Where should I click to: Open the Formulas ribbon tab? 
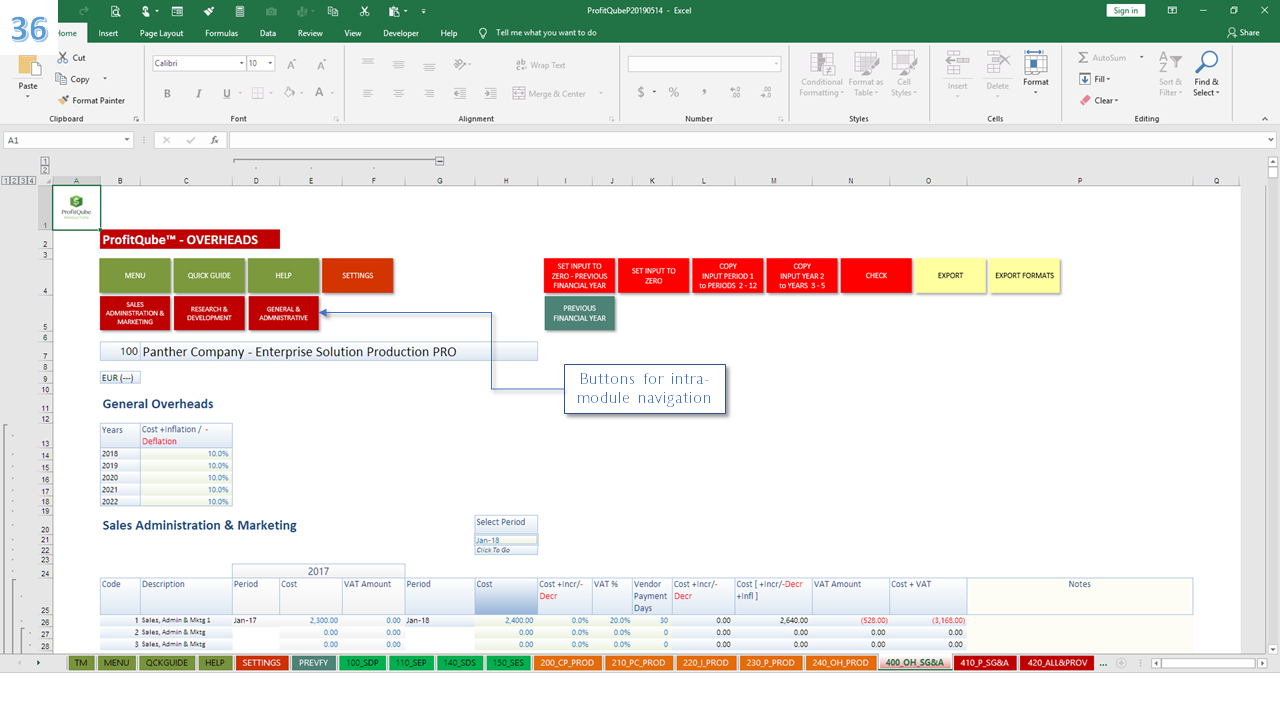(x=221, y=33)
